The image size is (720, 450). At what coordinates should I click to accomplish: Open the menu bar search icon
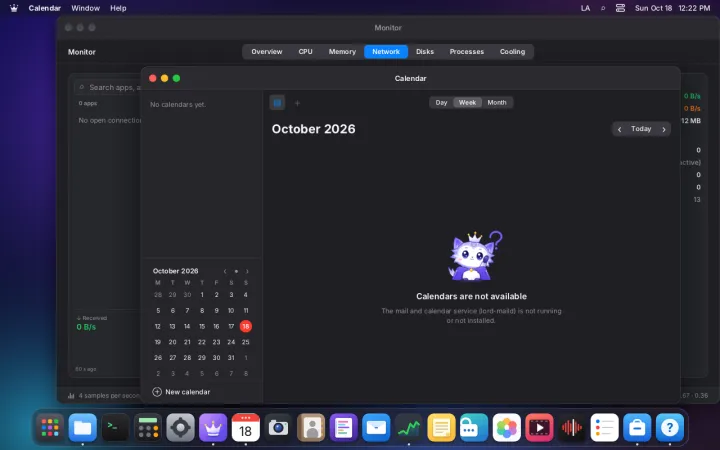click(x=603, y=8)
